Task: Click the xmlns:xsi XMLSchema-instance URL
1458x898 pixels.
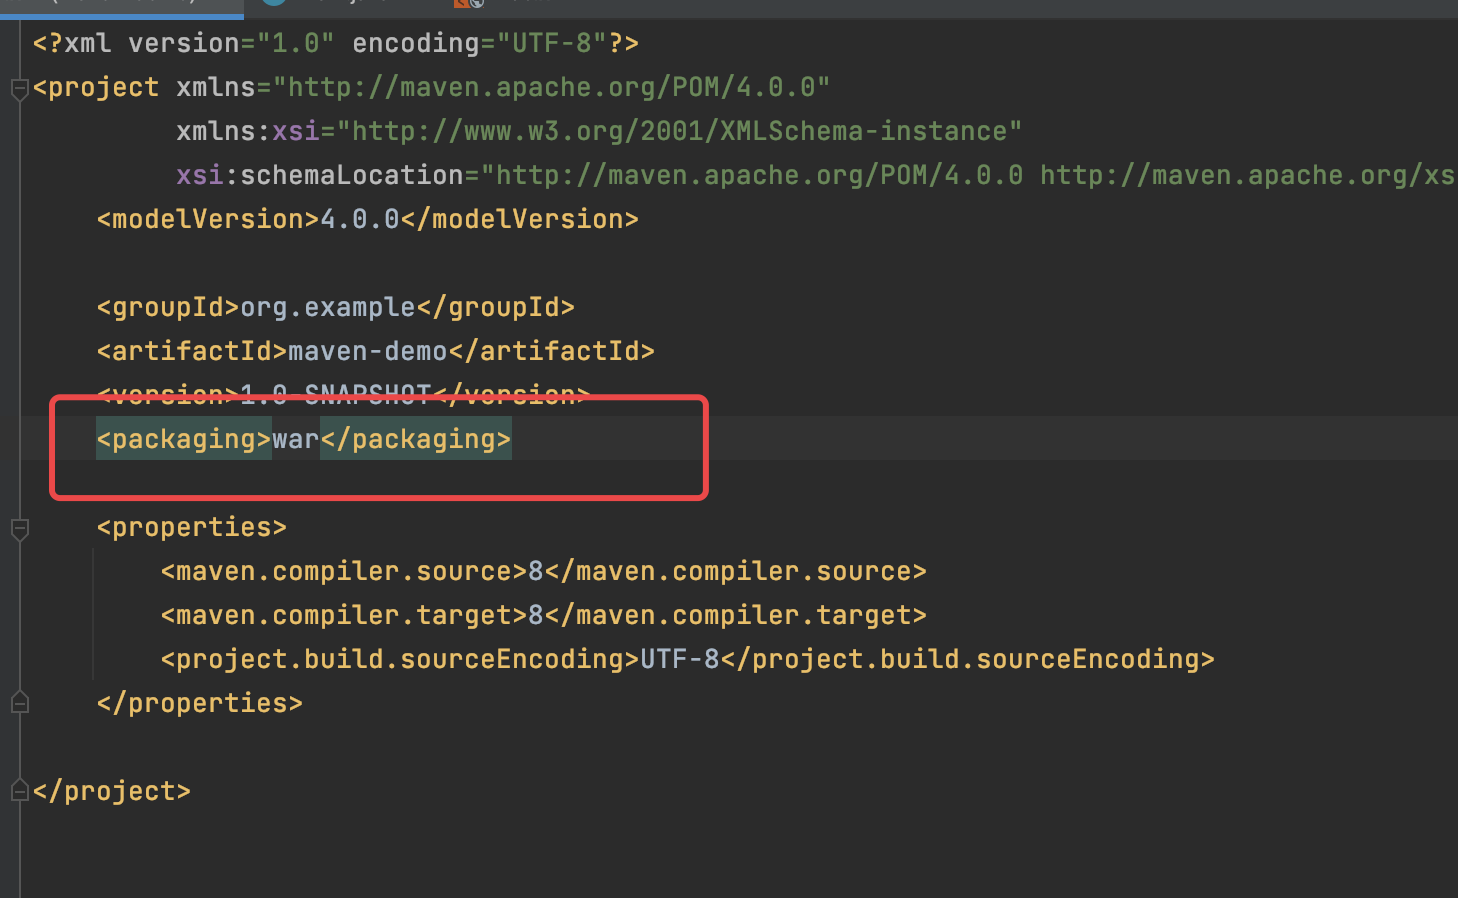Action: 679,132
